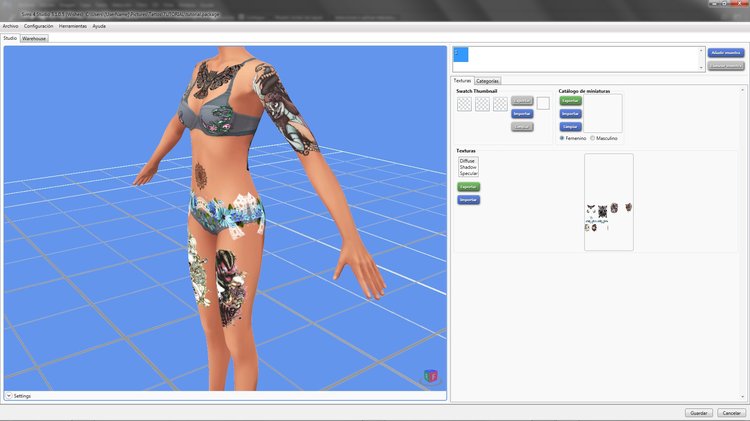Click blue Importar under the Texturas list
This screenshot has width=750, height=421.
pyautogui.click(x=468, y=199)
